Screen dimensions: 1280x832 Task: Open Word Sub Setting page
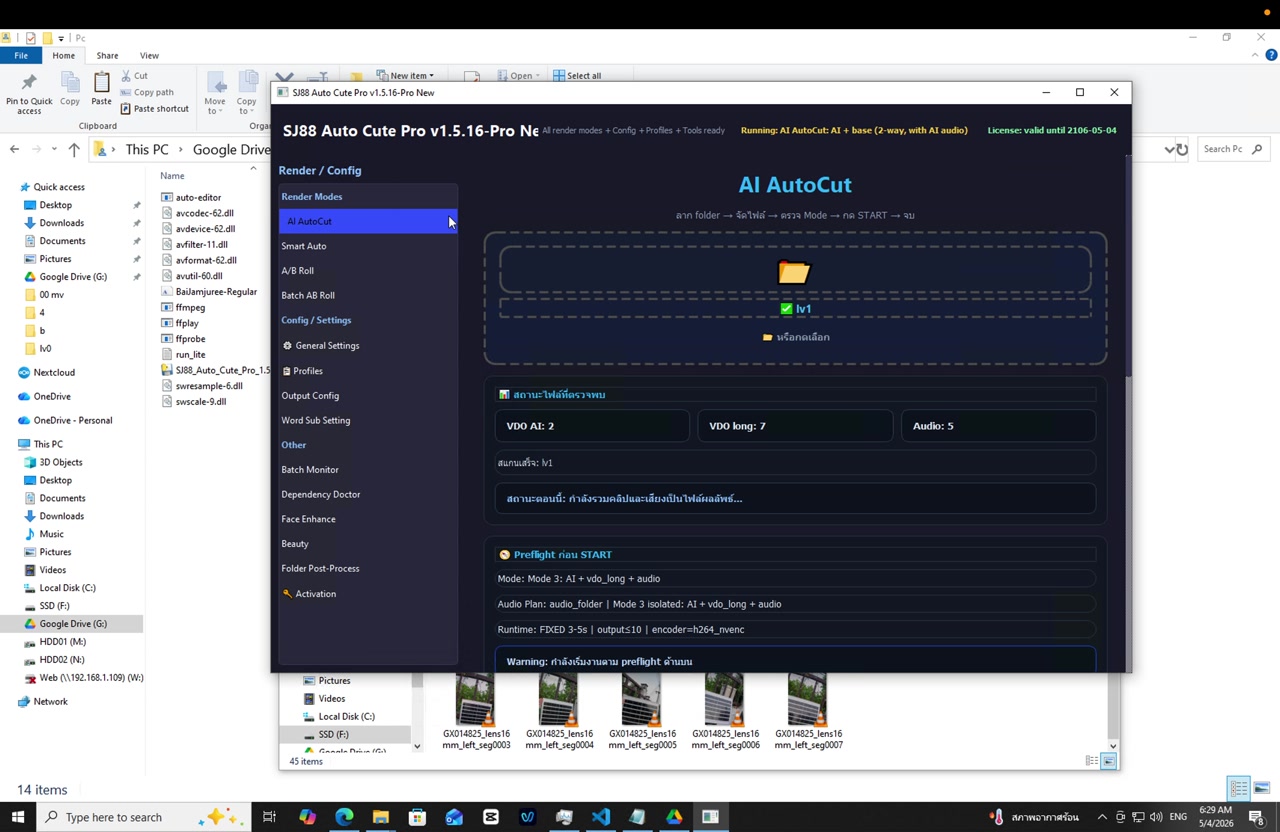coord(368,421)
